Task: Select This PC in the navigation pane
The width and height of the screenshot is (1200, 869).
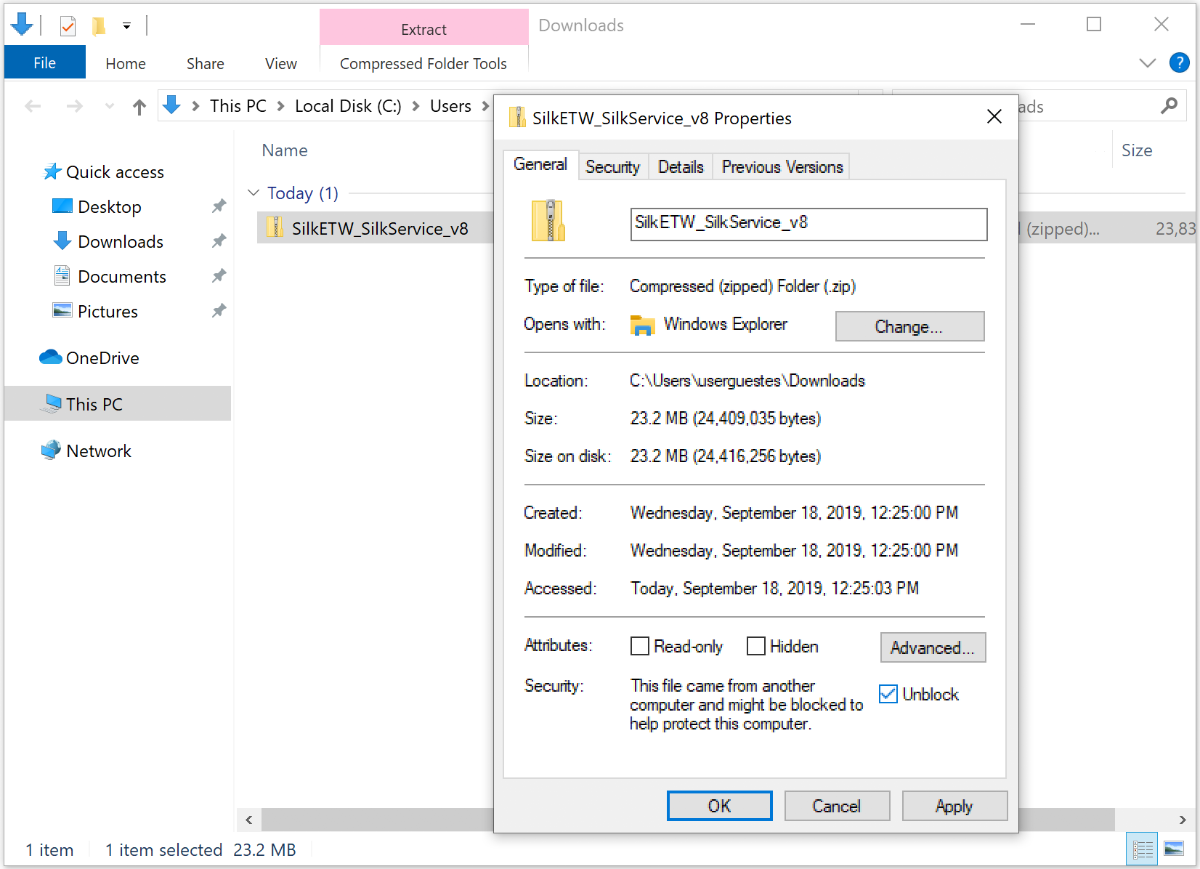Action: click(x=118, y=404)
